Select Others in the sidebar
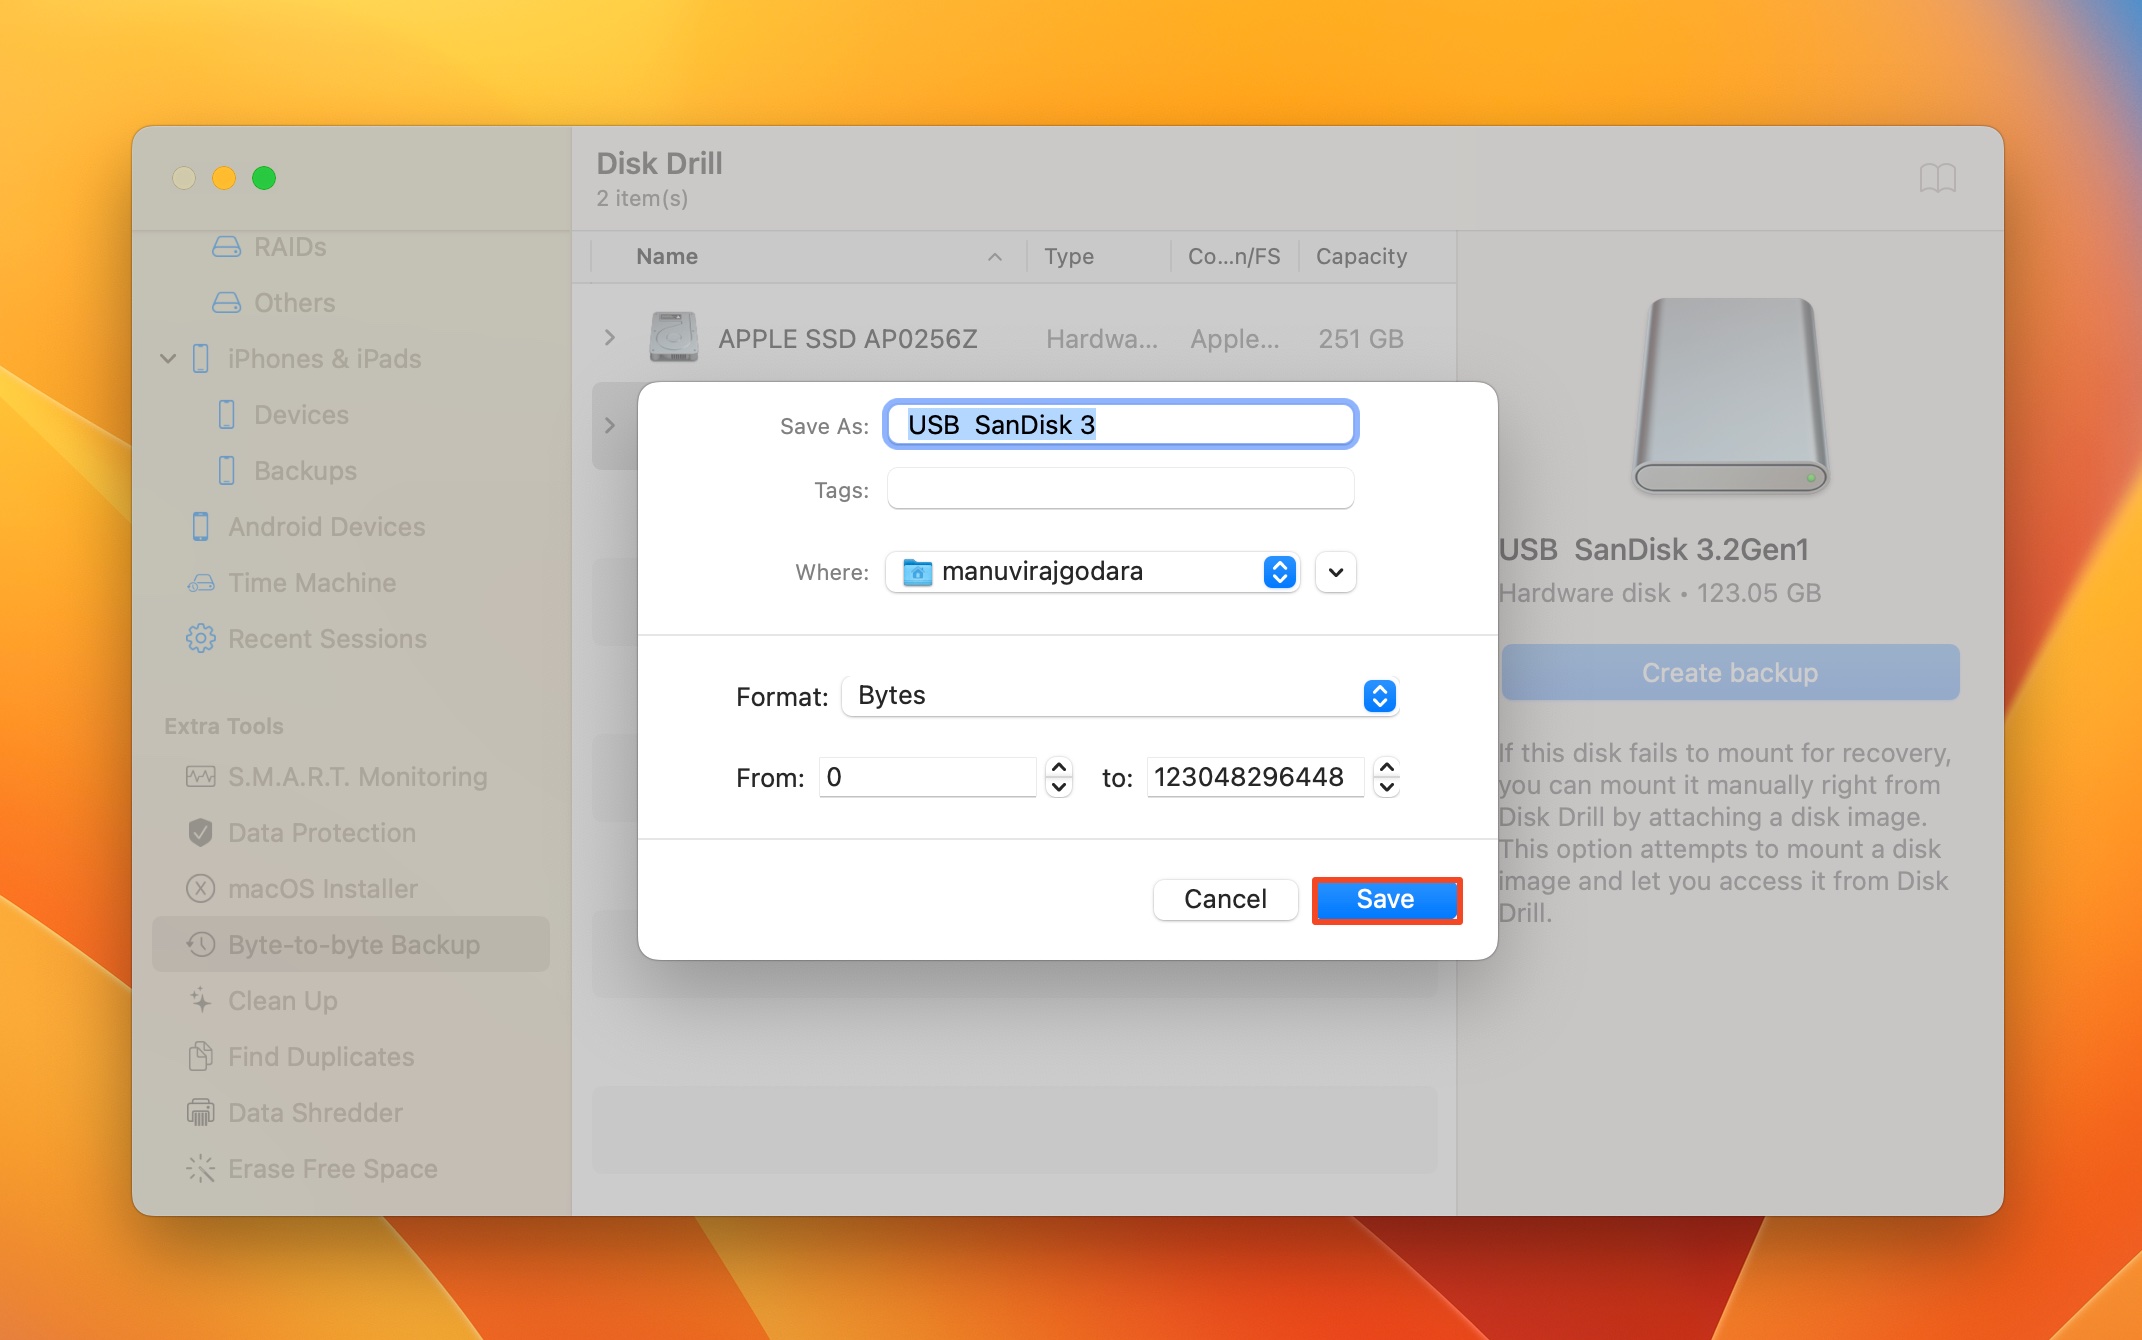This screenshot has width=2142, height=1340. 294,303
